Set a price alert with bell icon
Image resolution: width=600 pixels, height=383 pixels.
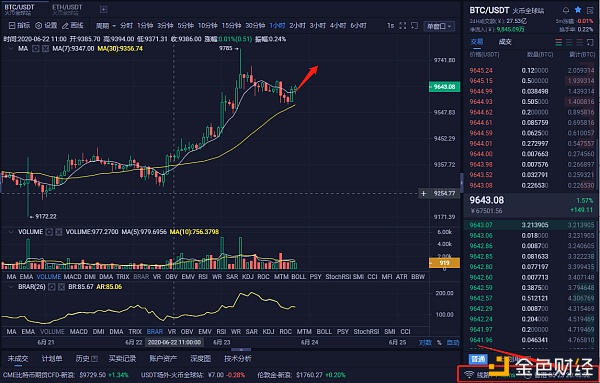[566, 10]
